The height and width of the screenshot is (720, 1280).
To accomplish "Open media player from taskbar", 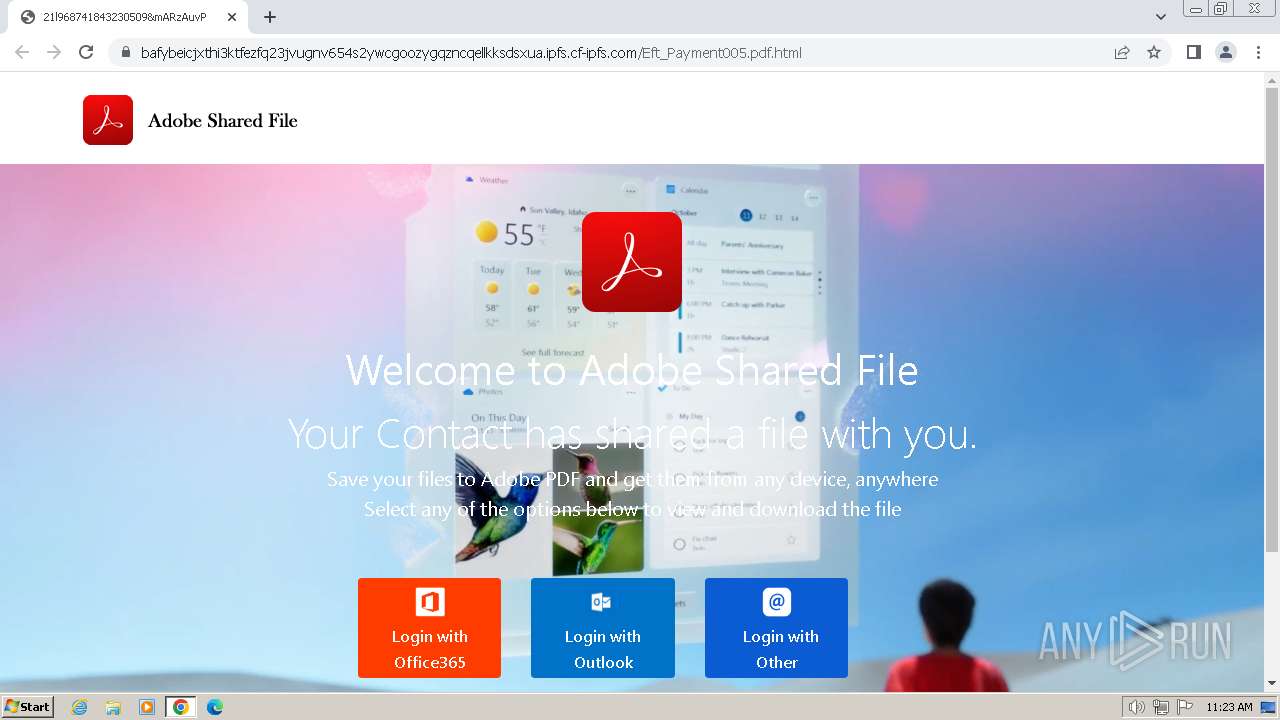I will tap(147, 707).
